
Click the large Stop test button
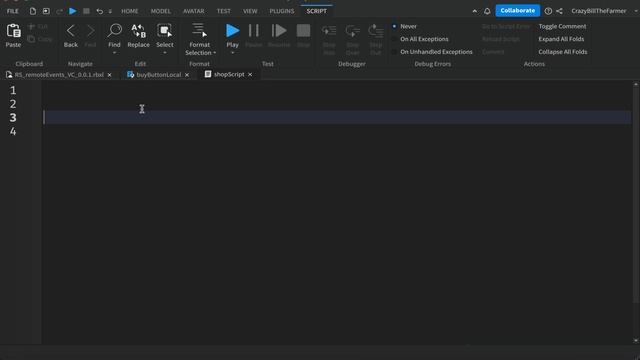point(303,31)
